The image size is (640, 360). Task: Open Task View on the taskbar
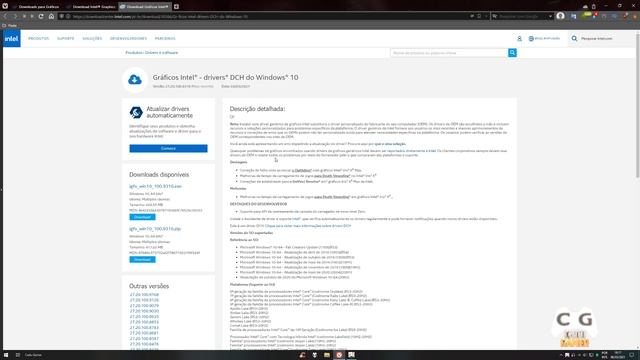pyautogui.click(x=18, y=355)
